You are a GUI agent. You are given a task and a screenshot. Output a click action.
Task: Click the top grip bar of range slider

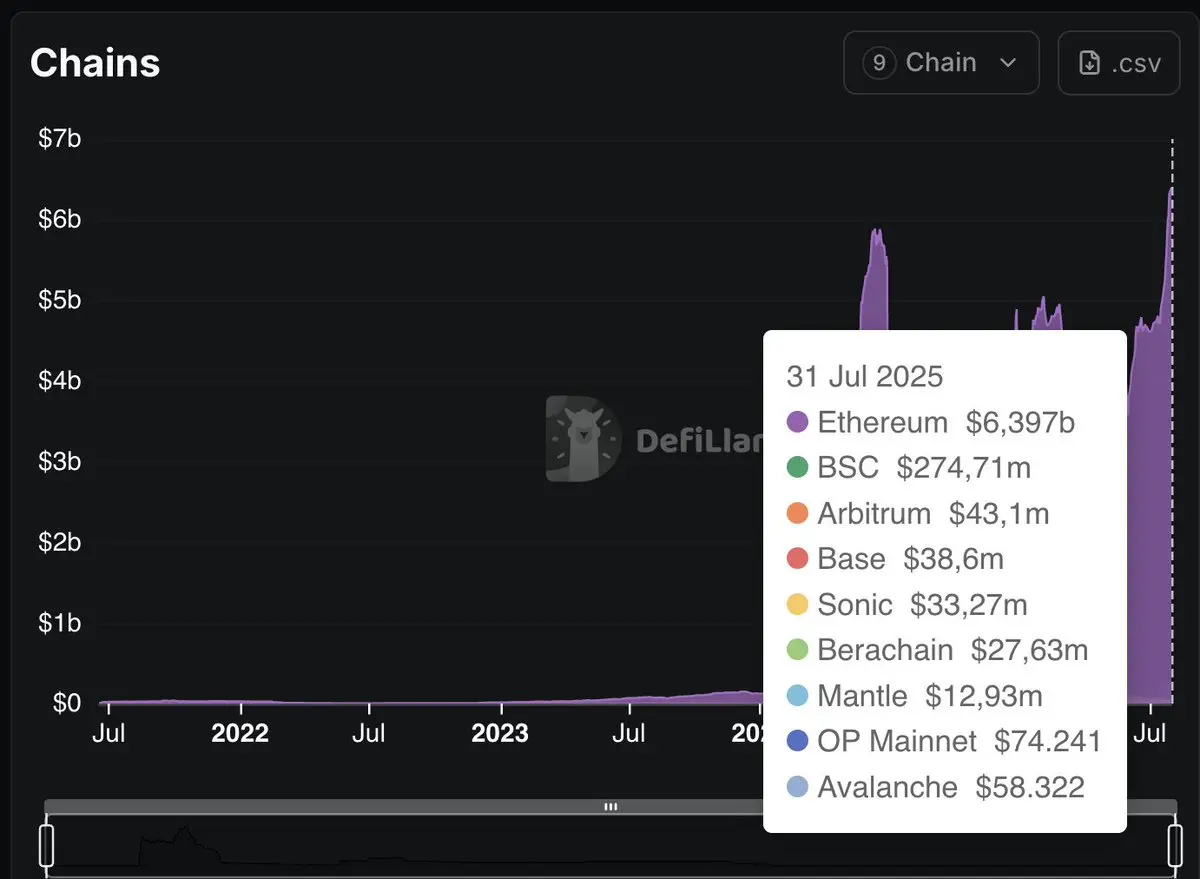610,806
